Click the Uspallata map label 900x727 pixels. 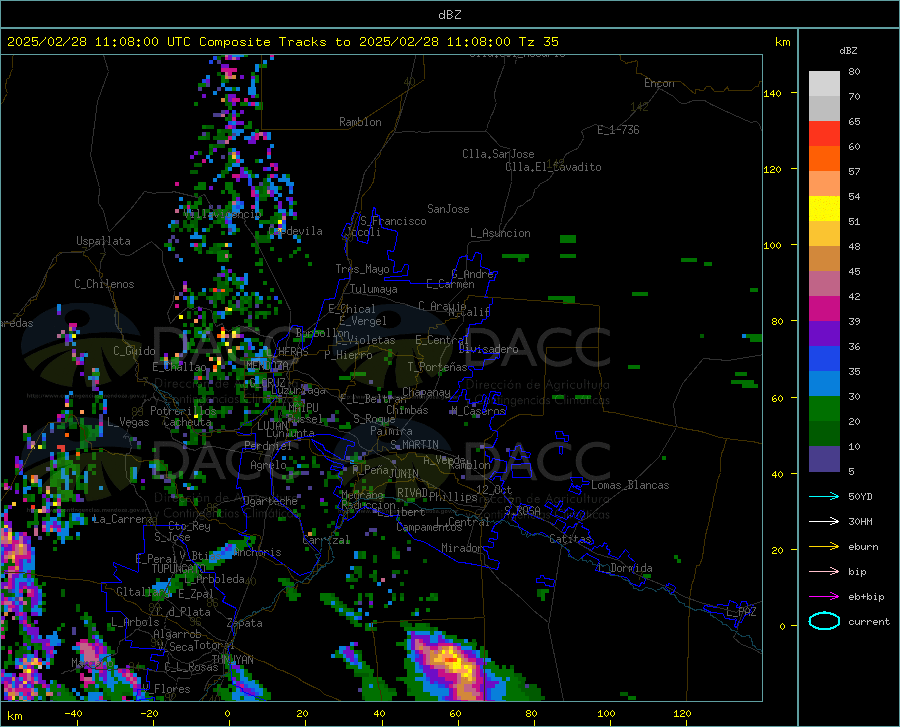[103, 241]
